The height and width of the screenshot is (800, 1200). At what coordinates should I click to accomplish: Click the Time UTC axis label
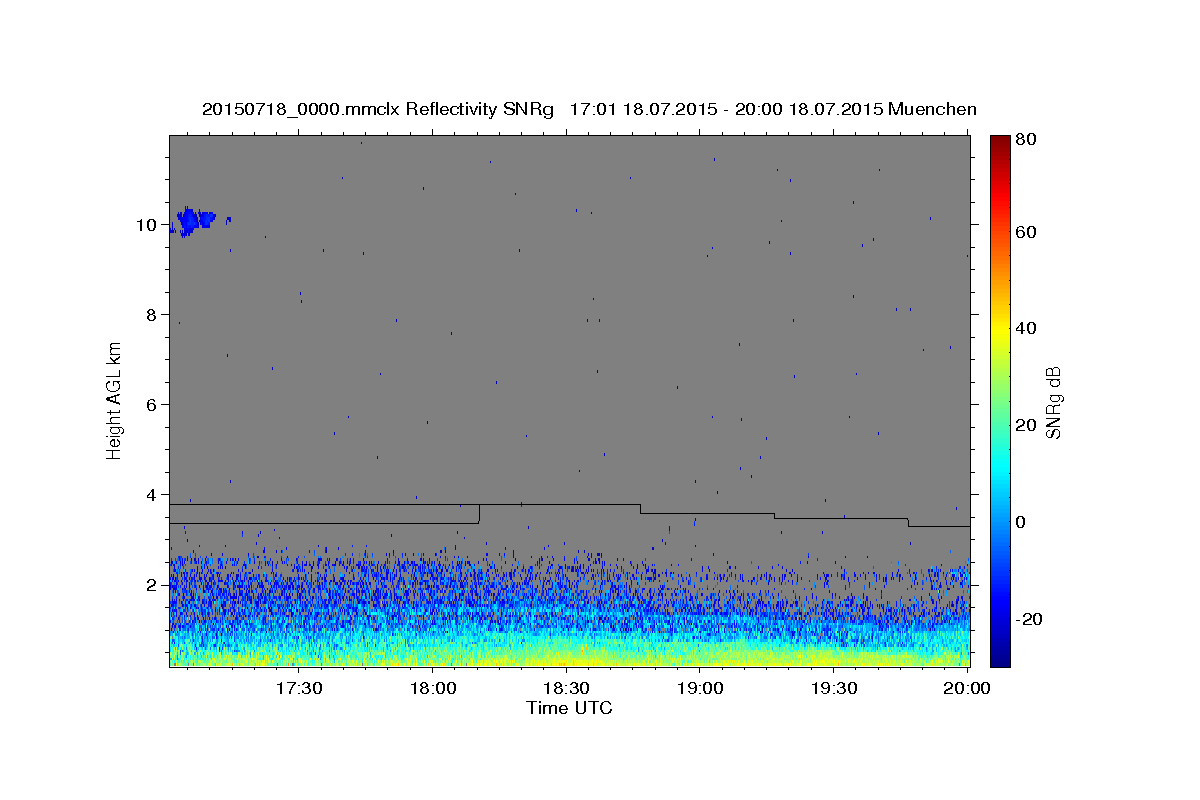tap(569, 708)
